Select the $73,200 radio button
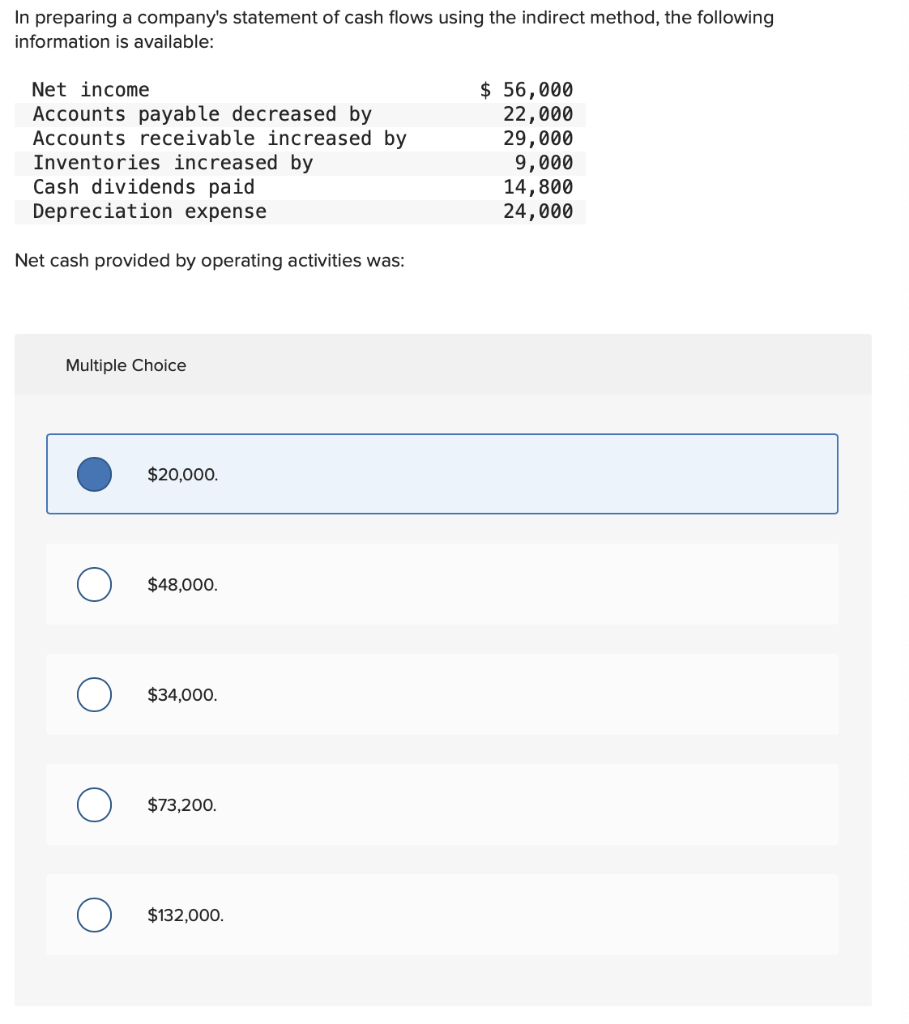 click(94, 804)
